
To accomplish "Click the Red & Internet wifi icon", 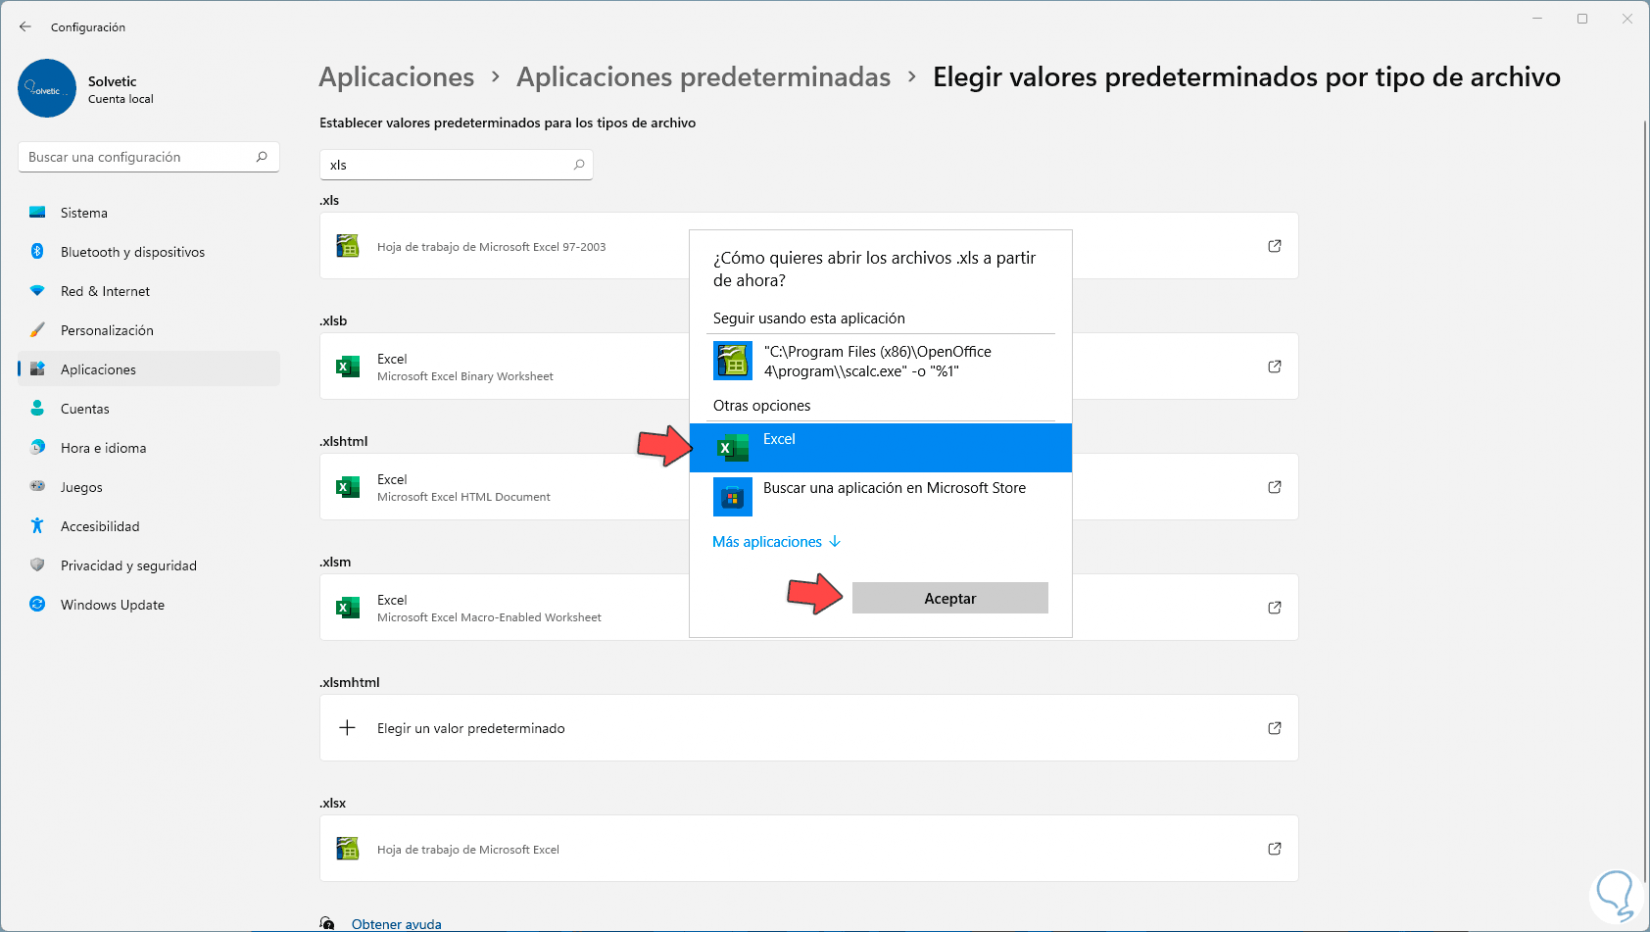I will pyautogui.click(x=37, y=291).
